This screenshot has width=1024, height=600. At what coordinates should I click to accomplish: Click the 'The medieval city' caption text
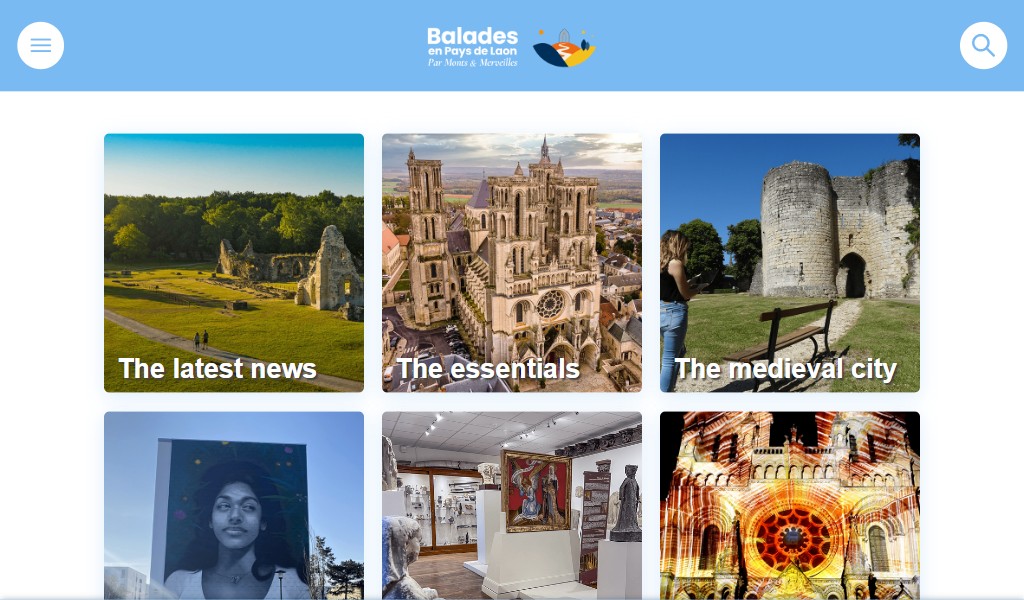pyautogui.click(x=786, y=370)
